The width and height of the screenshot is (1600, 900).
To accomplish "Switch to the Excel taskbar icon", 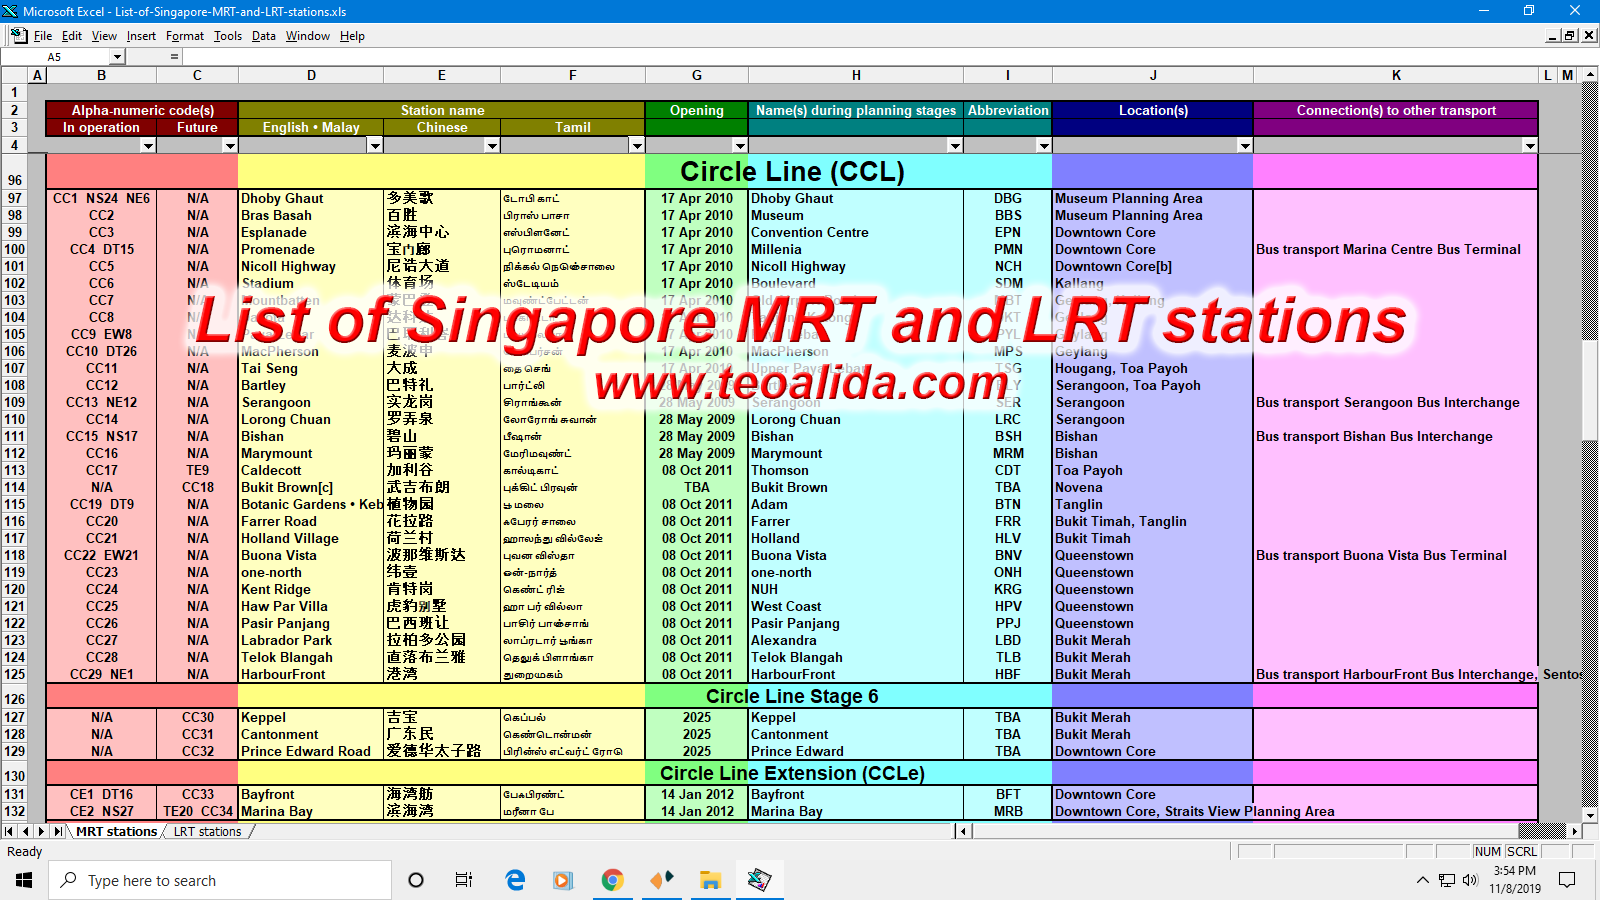I will pos(759,880).
